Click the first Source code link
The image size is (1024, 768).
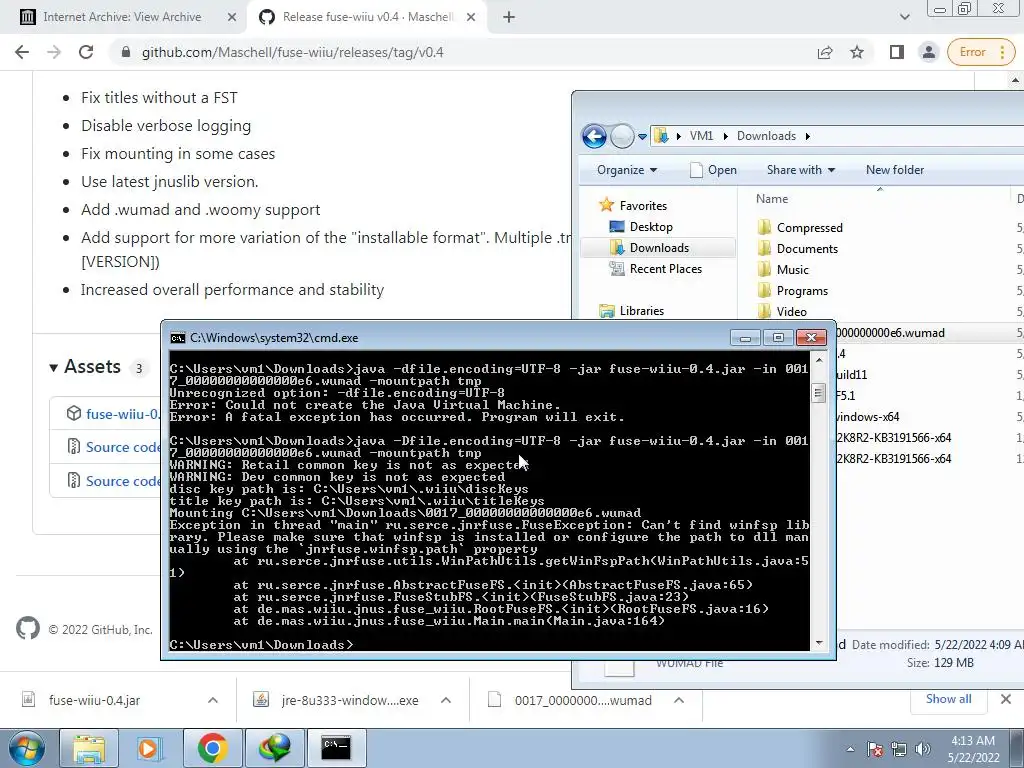tap(123, 447)
